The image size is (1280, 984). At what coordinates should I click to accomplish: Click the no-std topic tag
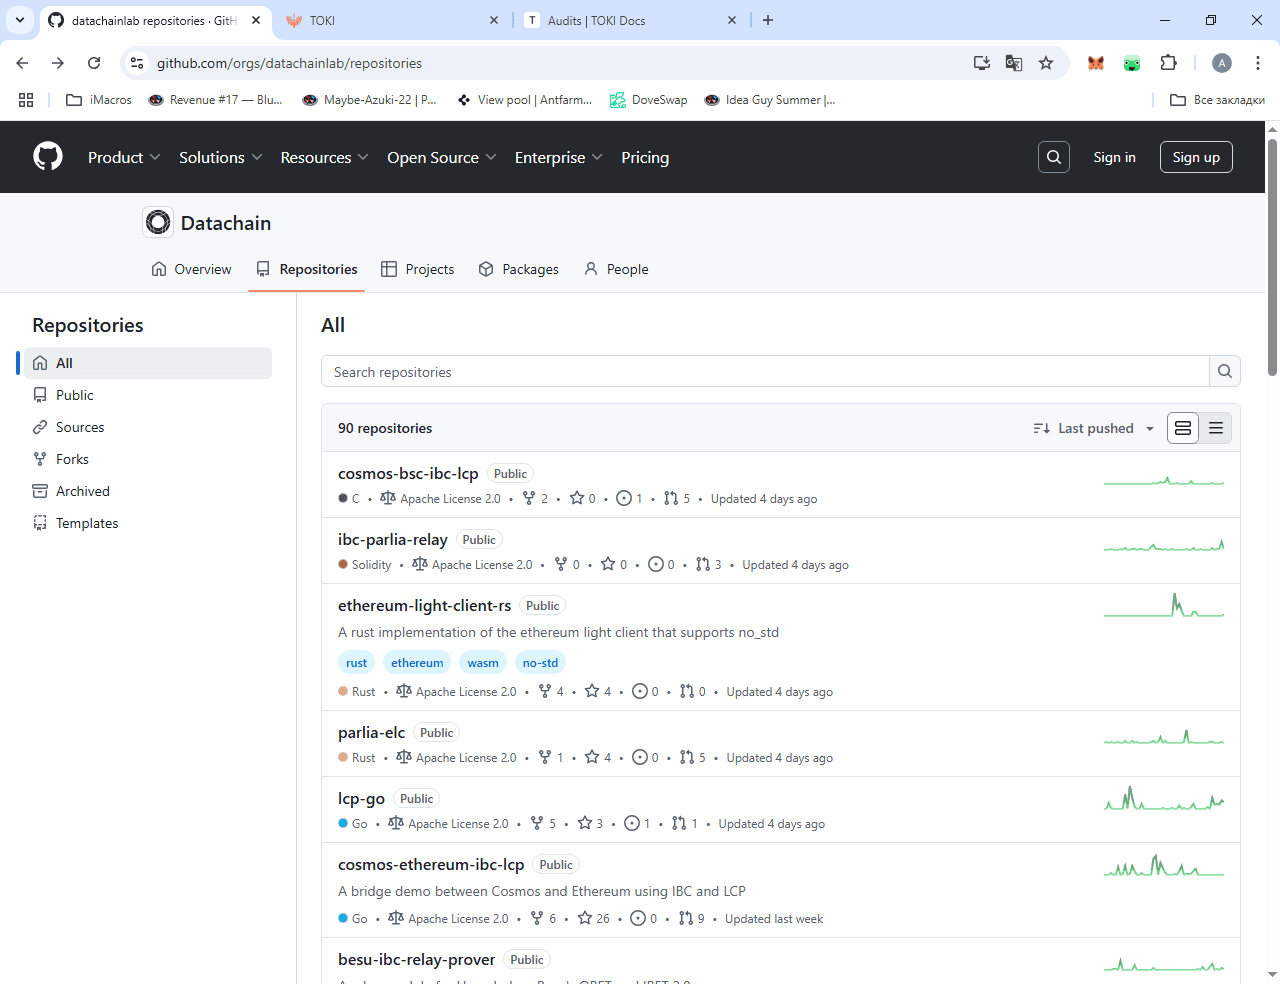540,662
